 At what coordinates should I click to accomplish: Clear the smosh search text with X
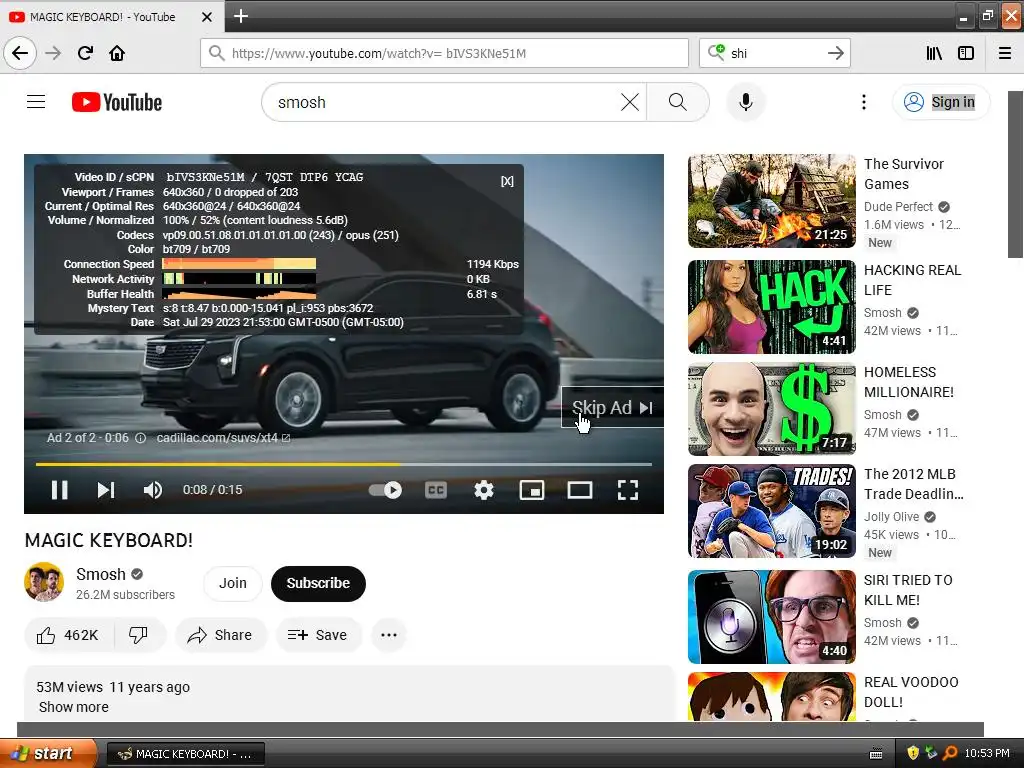[630, 102]
